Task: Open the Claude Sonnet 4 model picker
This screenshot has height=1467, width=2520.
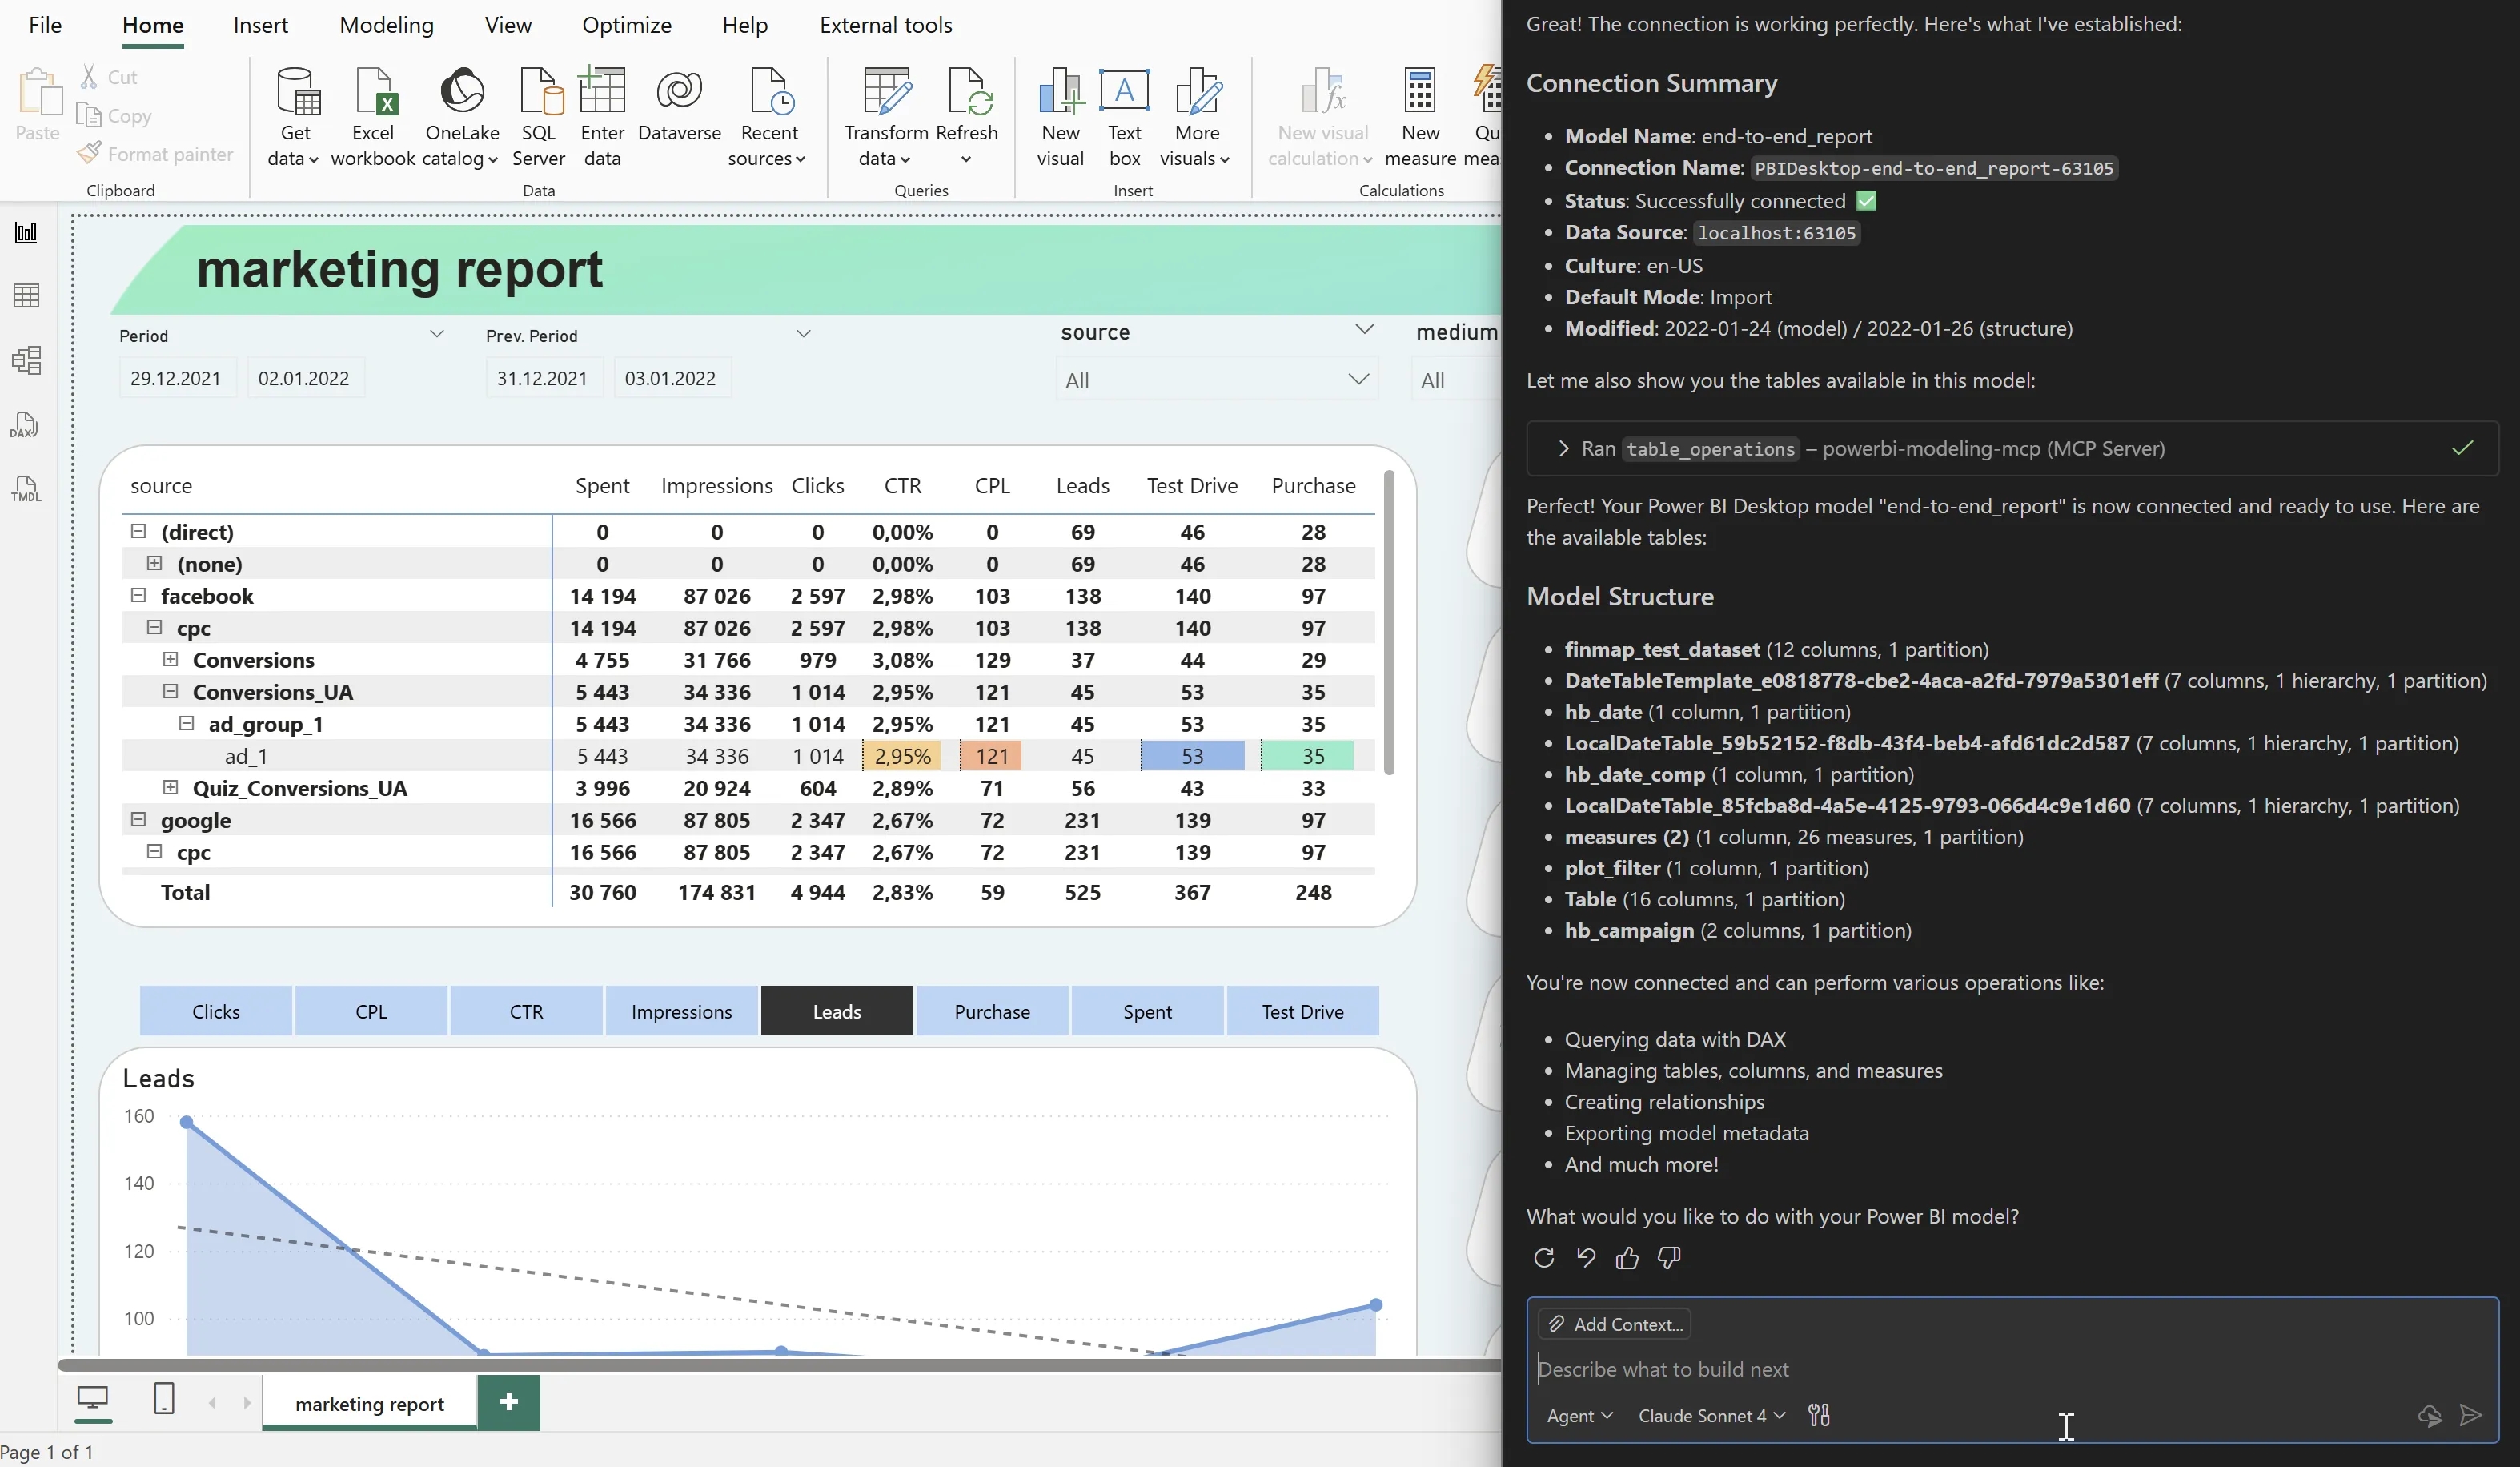Action: [1711, 1415]
